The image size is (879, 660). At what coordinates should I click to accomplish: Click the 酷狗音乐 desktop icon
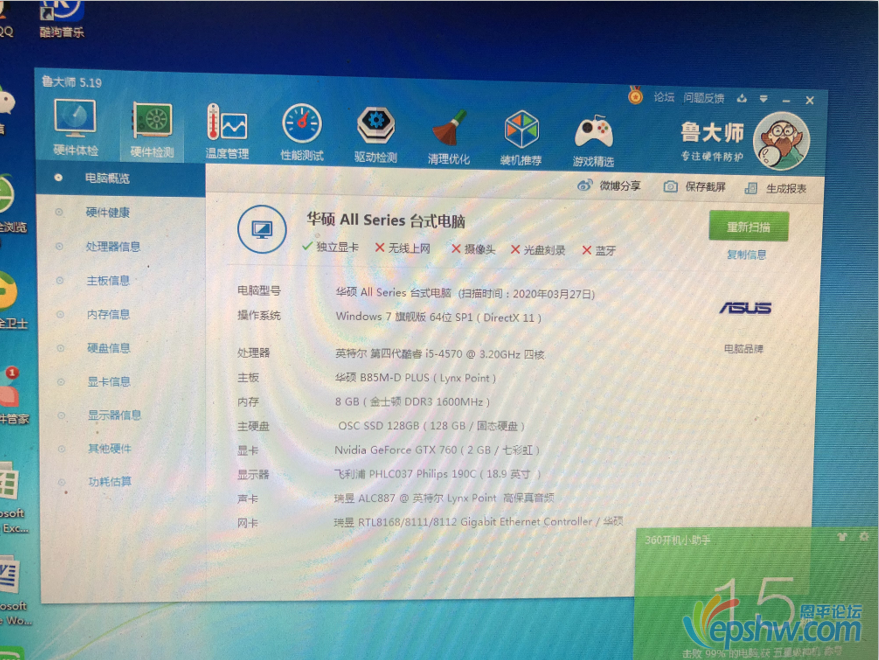point(62,18)
